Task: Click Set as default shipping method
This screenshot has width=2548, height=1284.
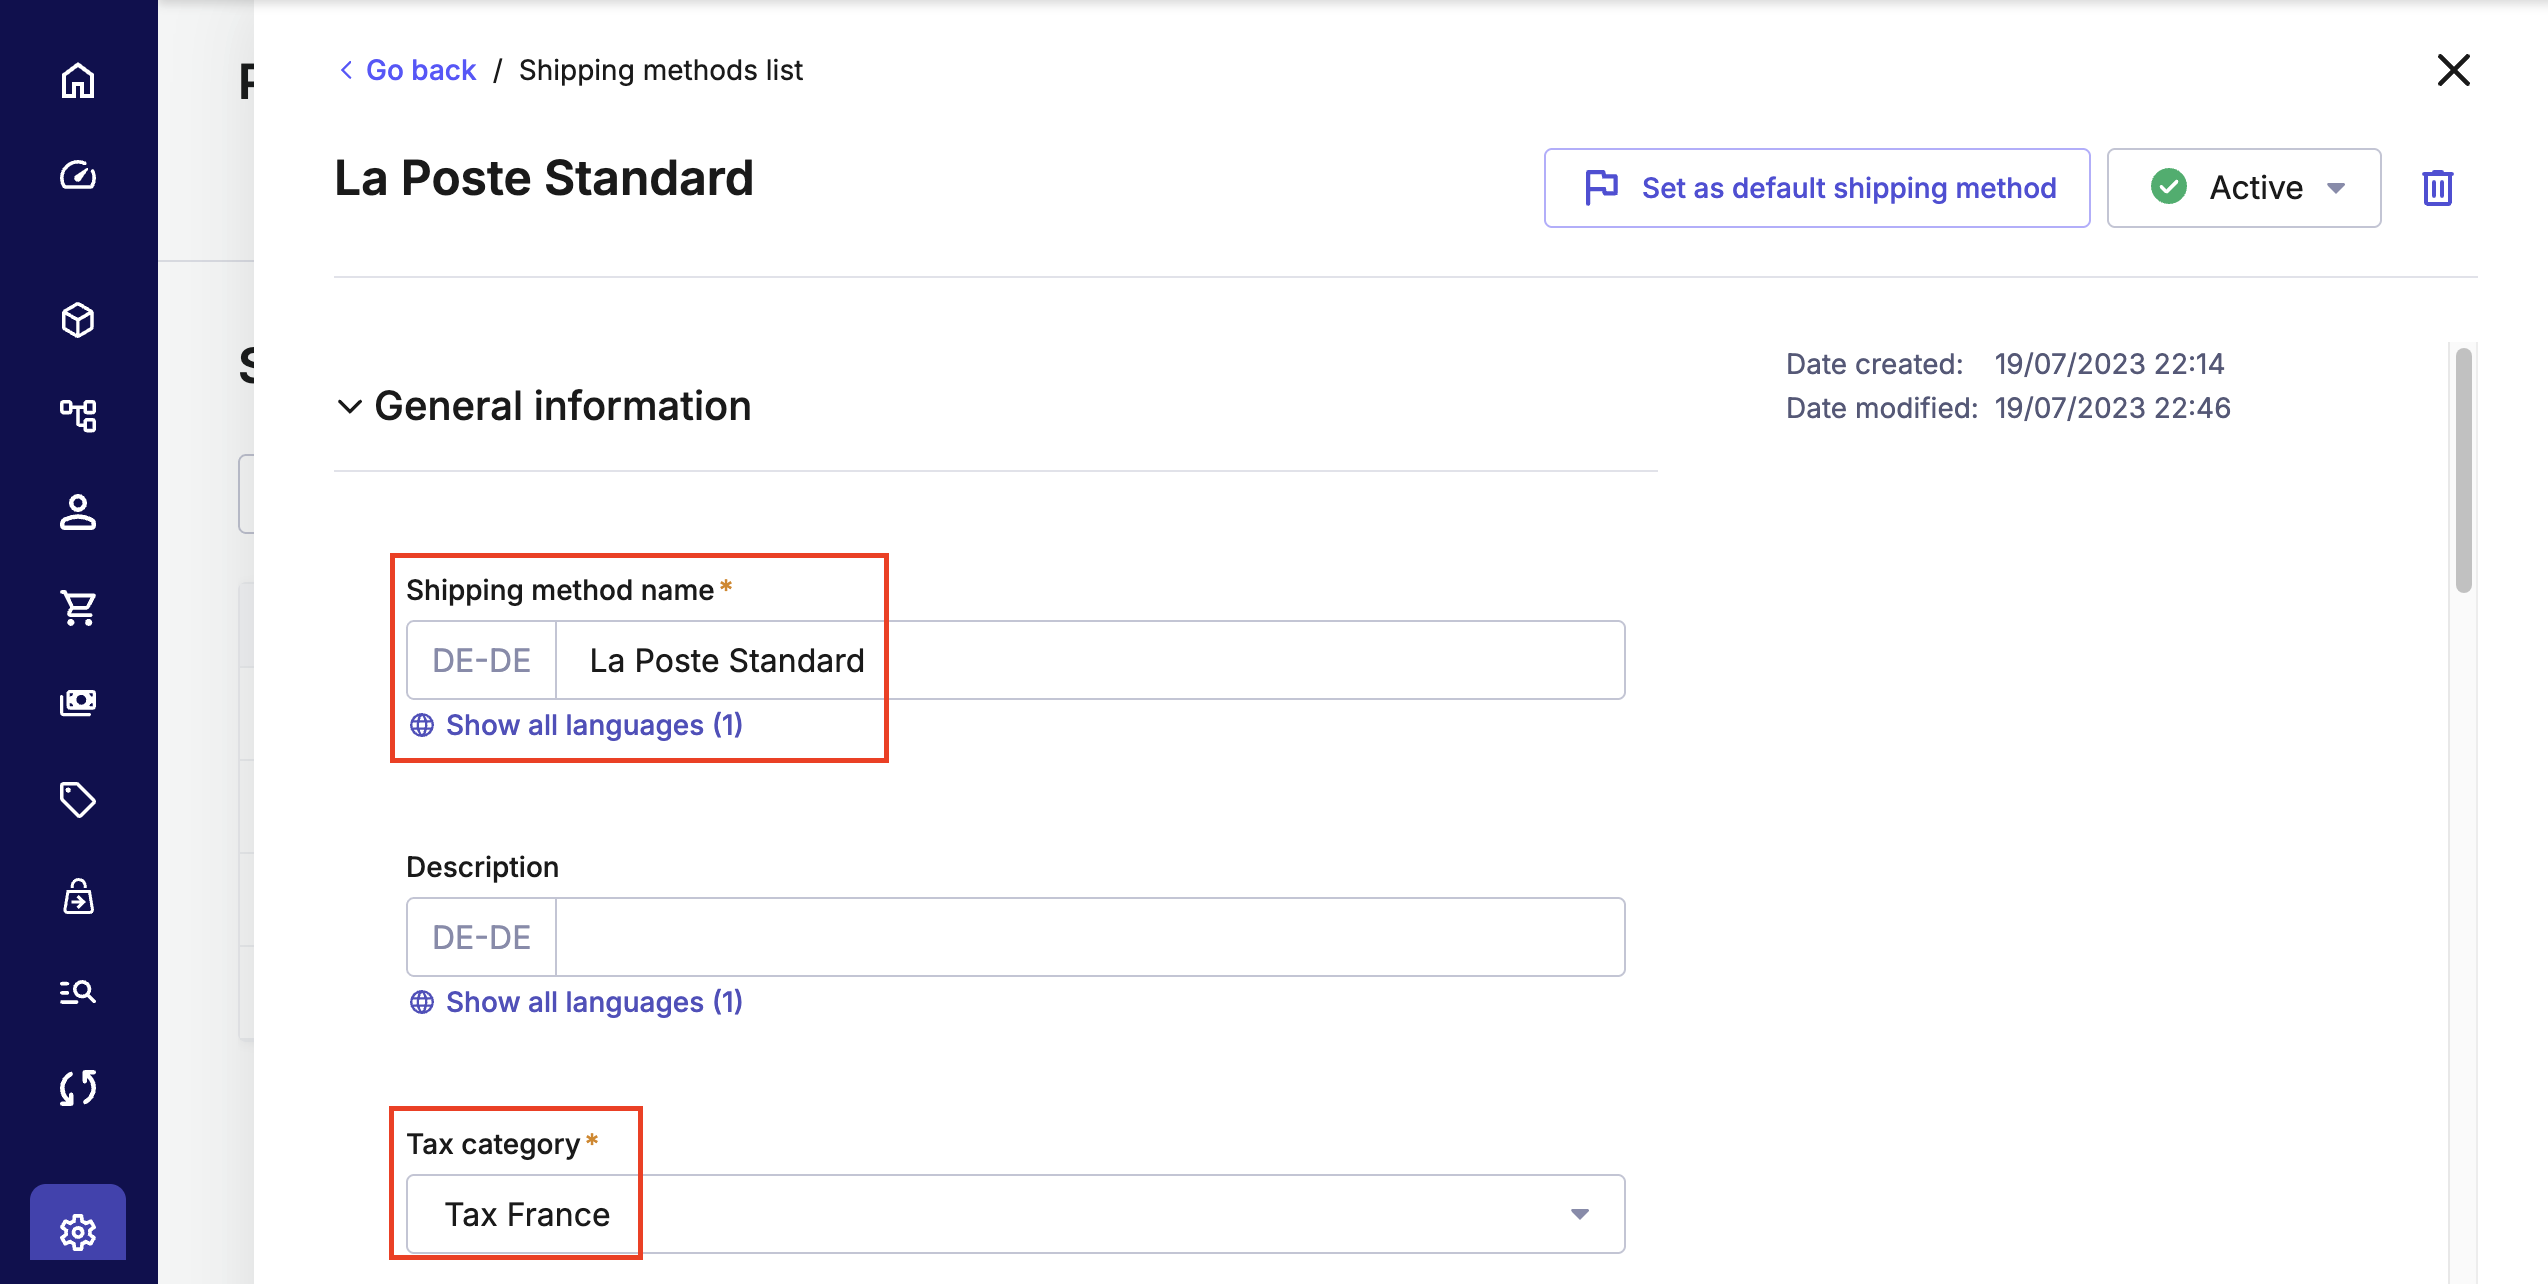Action: tap(1816, 188)
